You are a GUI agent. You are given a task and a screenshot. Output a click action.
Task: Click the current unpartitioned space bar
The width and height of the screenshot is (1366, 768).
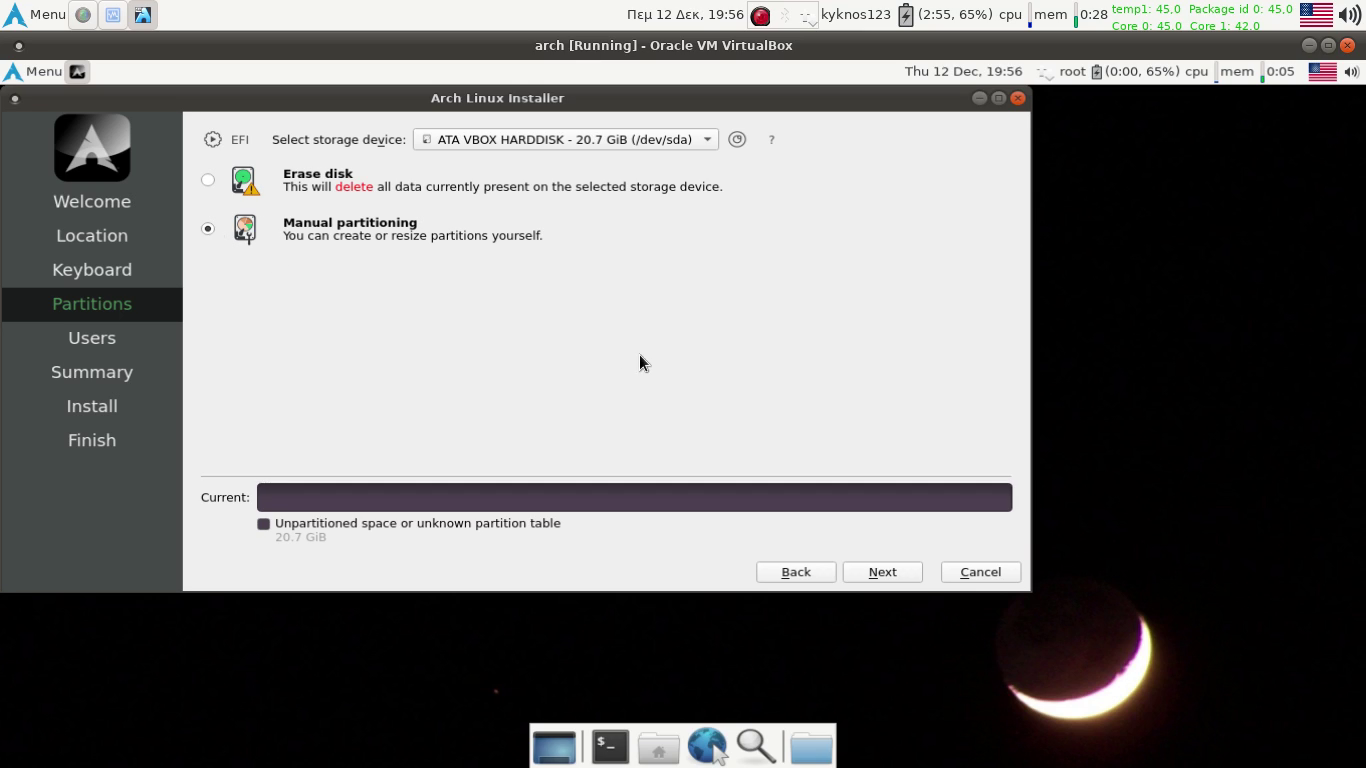[x=634, y=497]
